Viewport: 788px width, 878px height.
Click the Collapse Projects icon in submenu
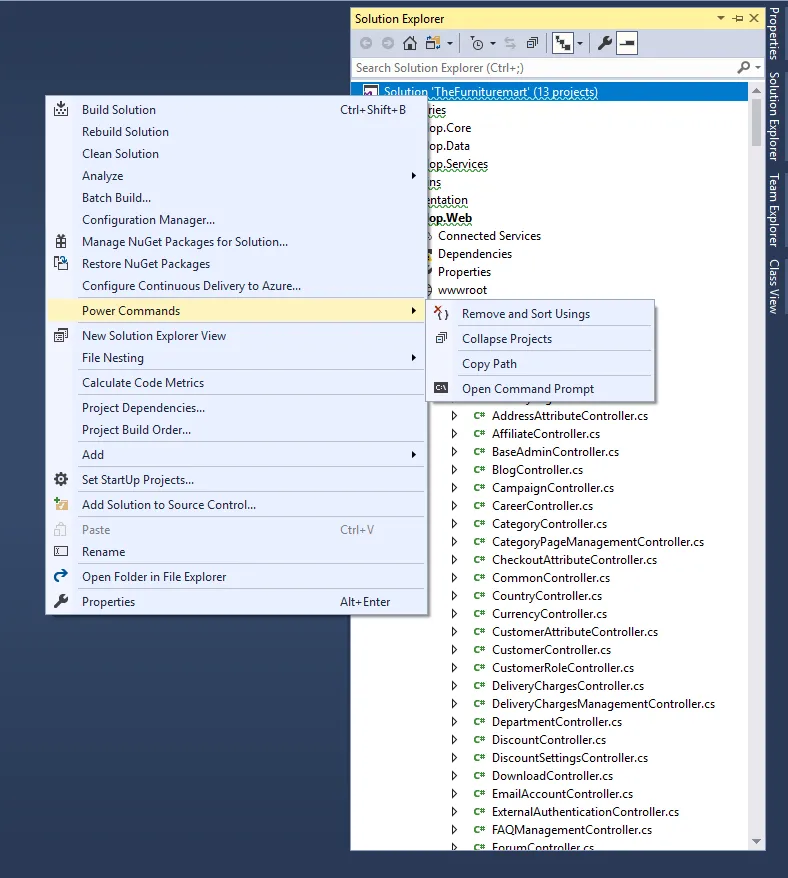441,338
